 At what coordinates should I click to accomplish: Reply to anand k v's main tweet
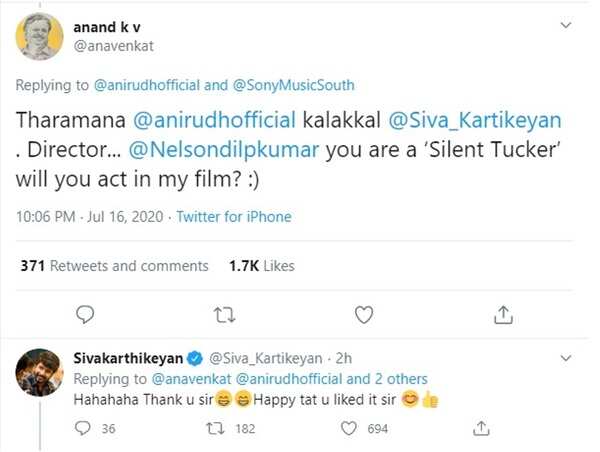coord(86,314)
